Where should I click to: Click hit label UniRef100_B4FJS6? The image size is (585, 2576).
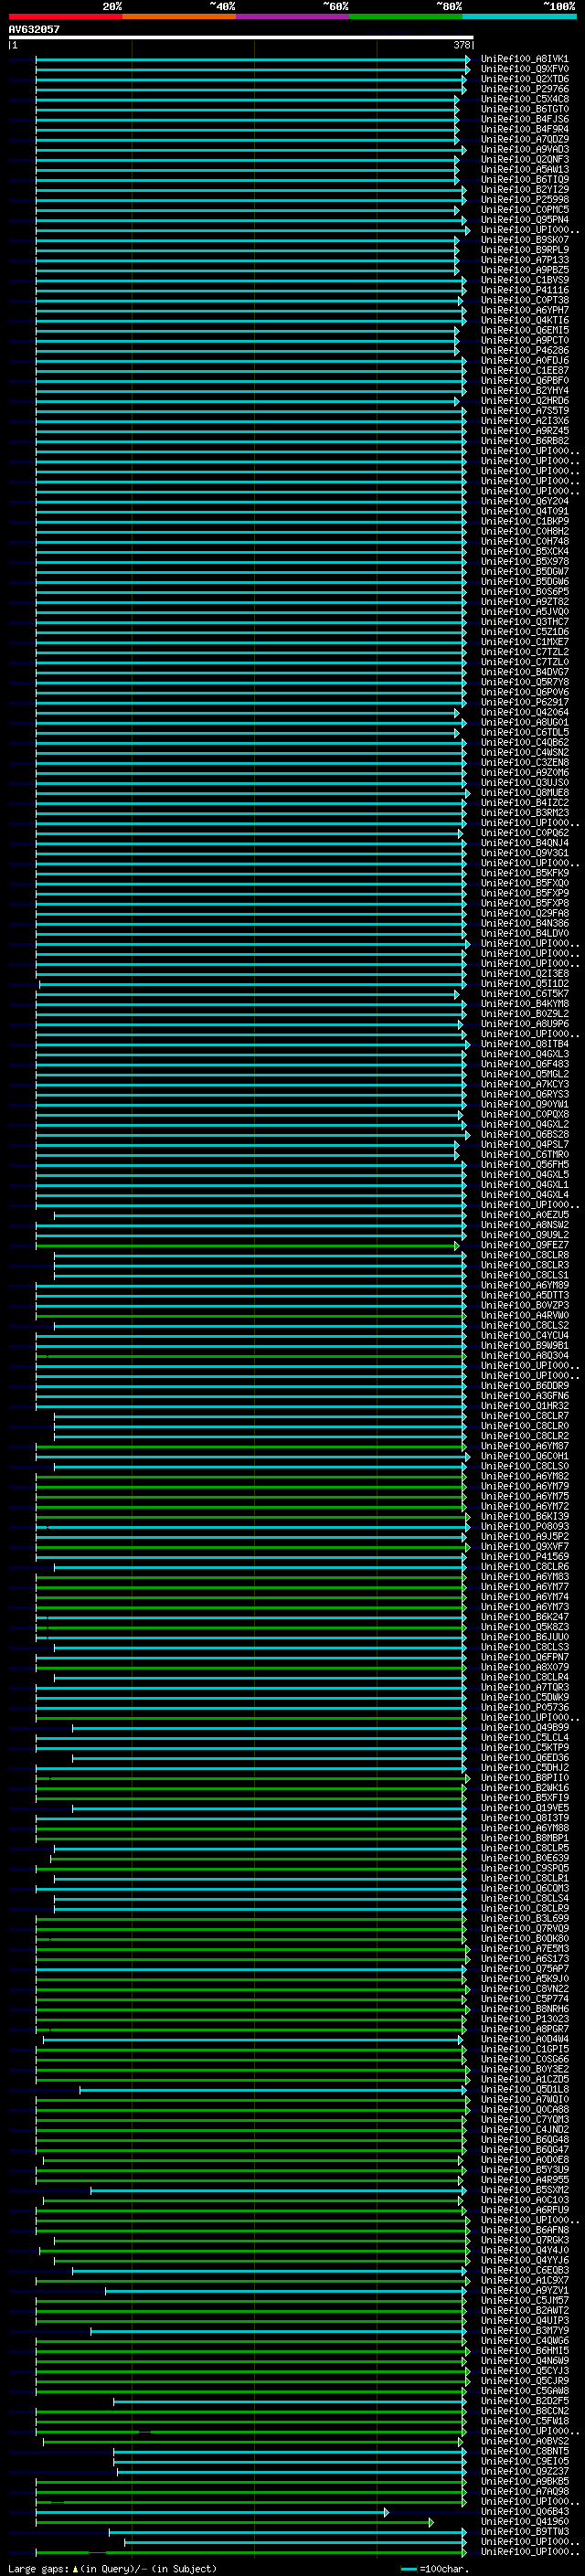tap(525, 119)
